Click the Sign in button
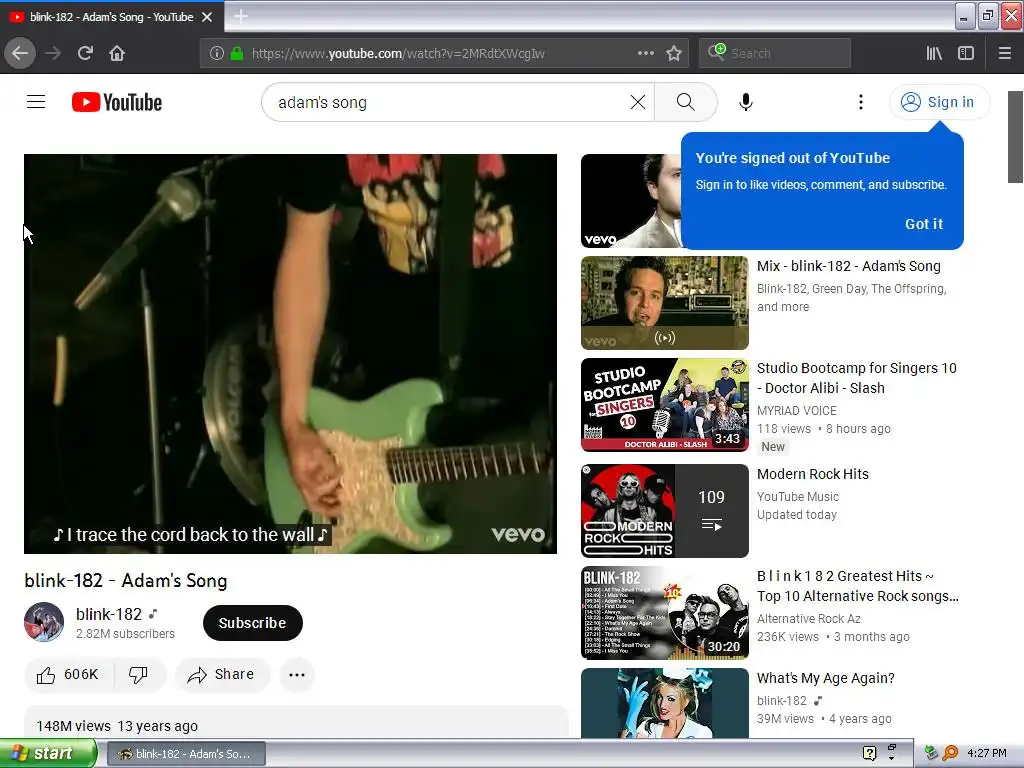Screen dimensions: 1024x768 [939, 102]
